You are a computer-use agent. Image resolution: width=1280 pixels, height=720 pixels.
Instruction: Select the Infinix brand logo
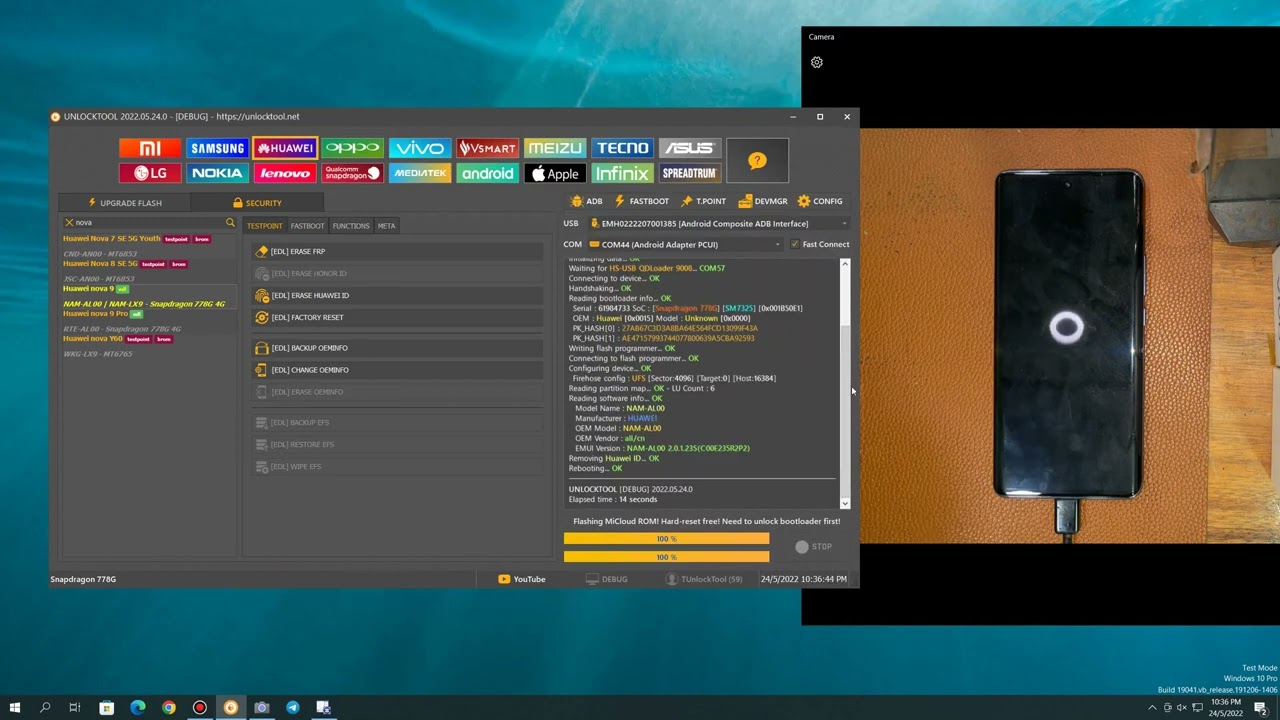[x=622, y=173]
